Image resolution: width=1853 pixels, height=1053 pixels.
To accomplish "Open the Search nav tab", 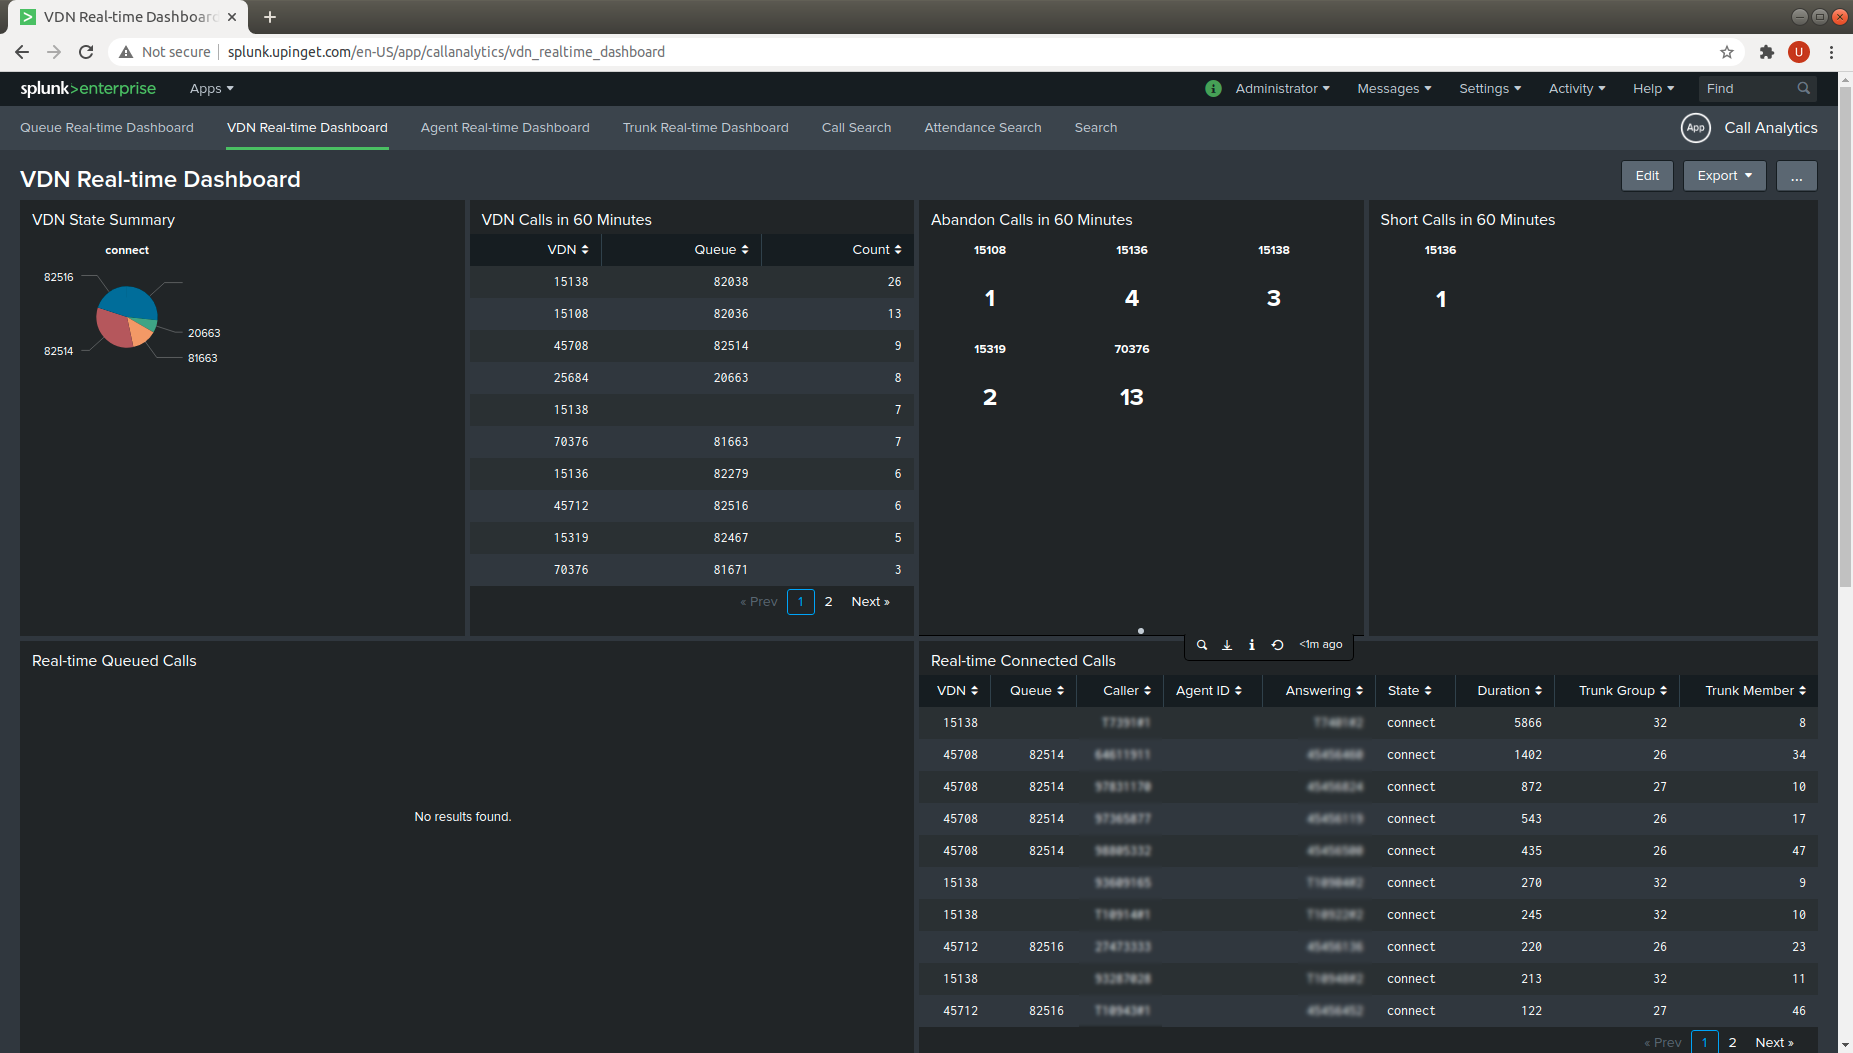I will point(1096,128).
